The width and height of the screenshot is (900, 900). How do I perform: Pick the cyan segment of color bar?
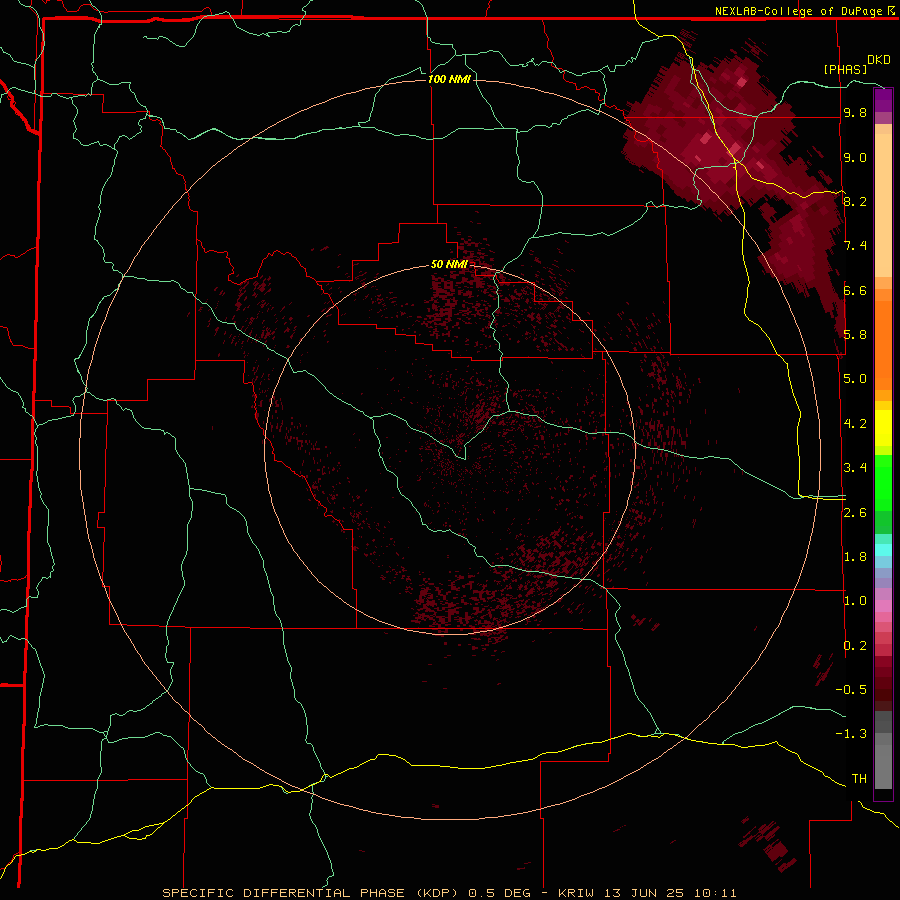point(883,550)
